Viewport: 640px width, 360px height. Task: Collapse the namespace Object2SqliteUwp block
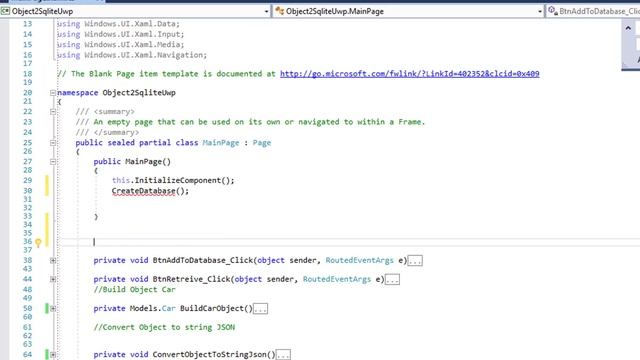53,93
